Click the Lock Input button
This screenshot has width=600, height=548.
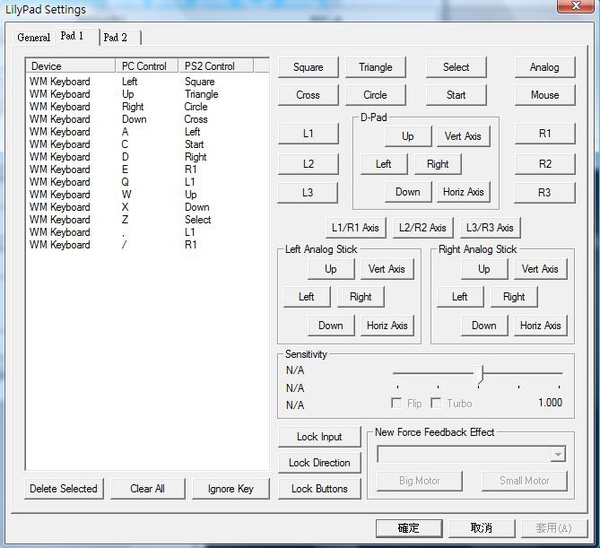point(320,437)
